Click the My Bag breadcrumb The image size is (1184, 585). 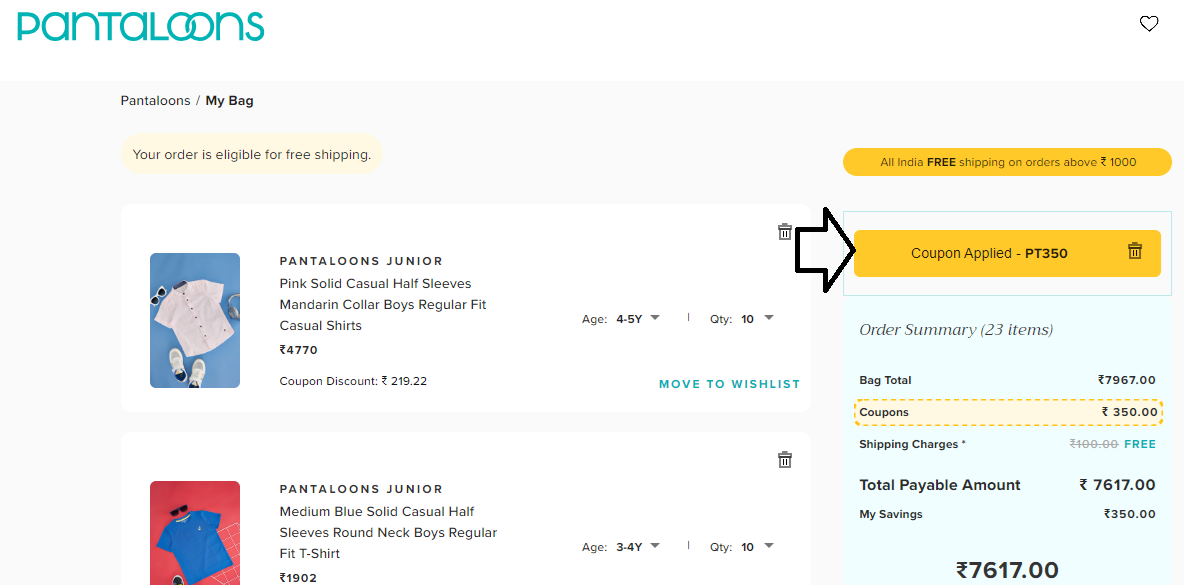(x=230, y=100)
